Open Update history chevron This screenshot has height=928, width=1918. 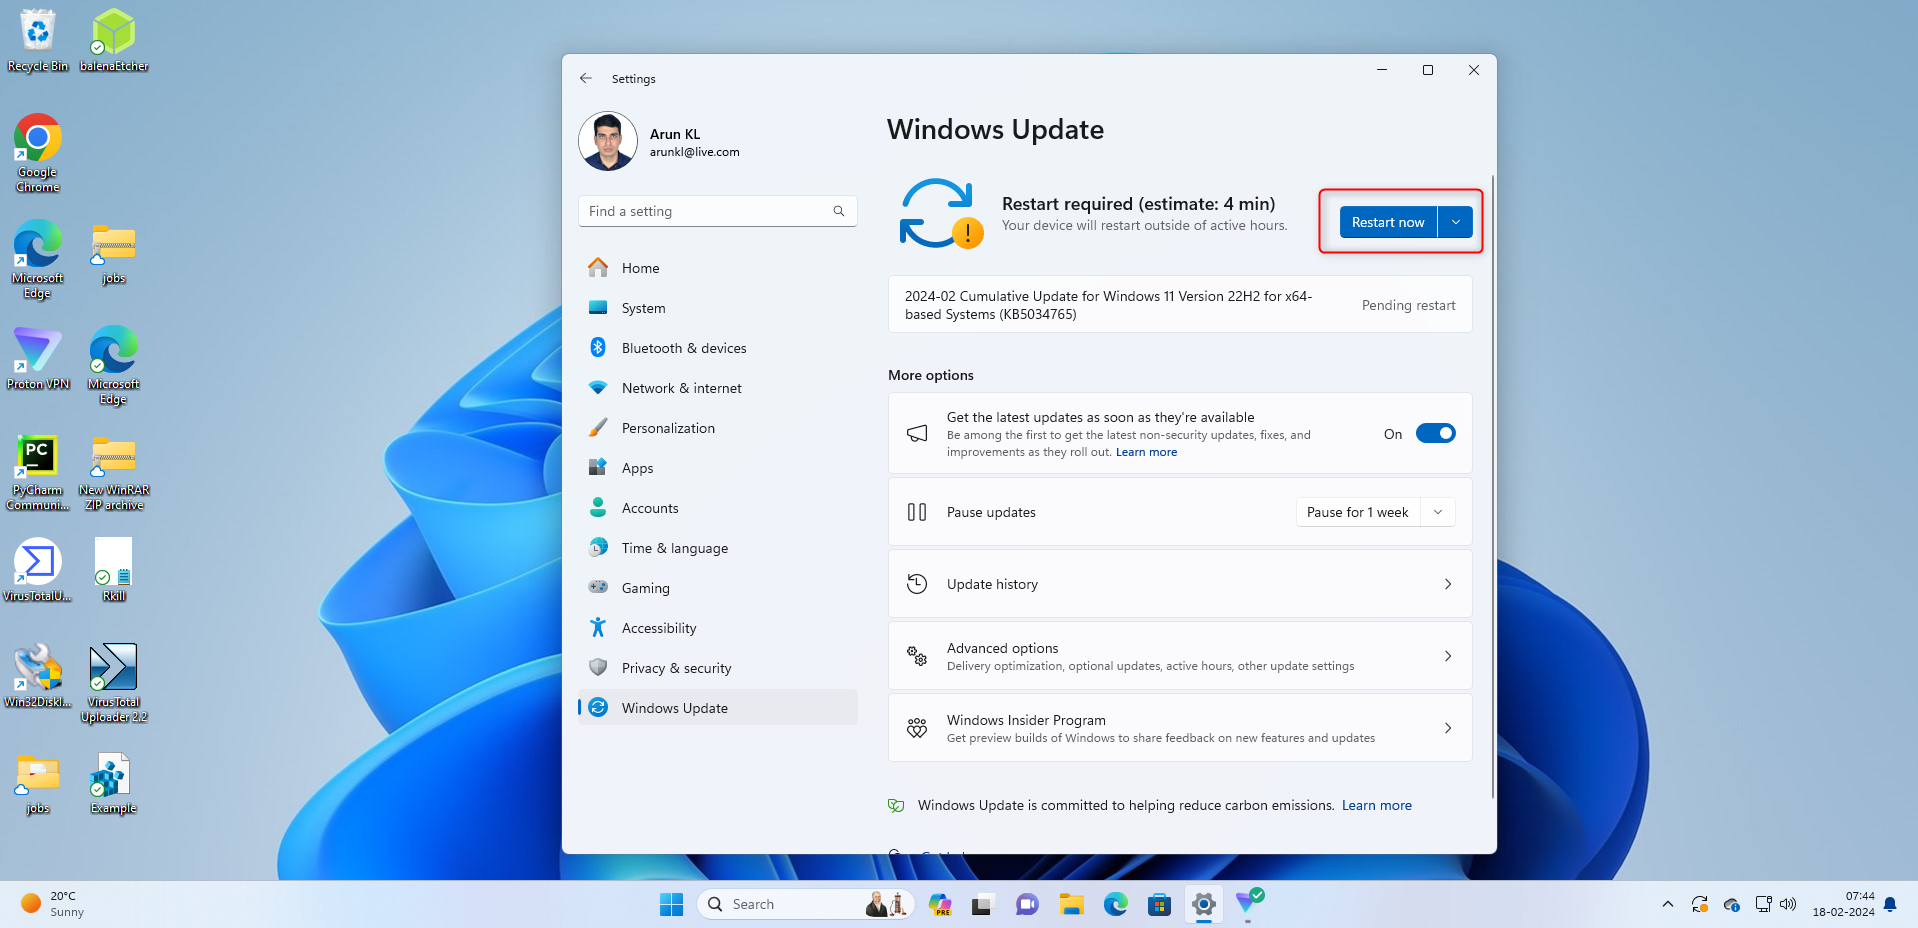(1447, 584)
